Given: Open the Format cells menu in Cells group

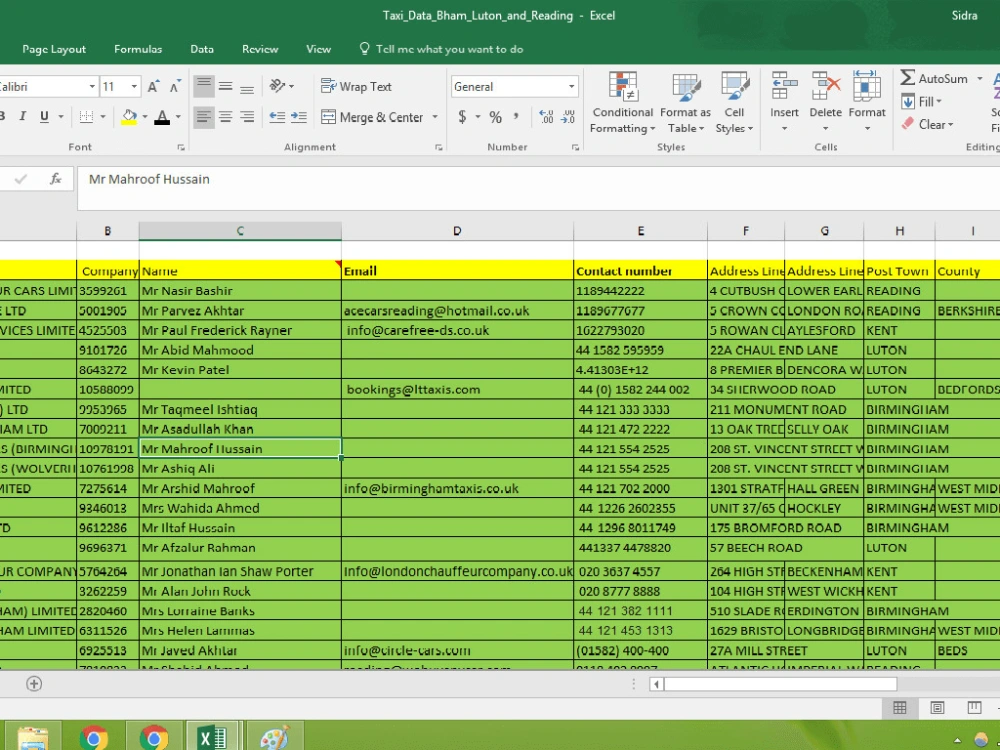Looking at the screenshot, I should point(867,102).
